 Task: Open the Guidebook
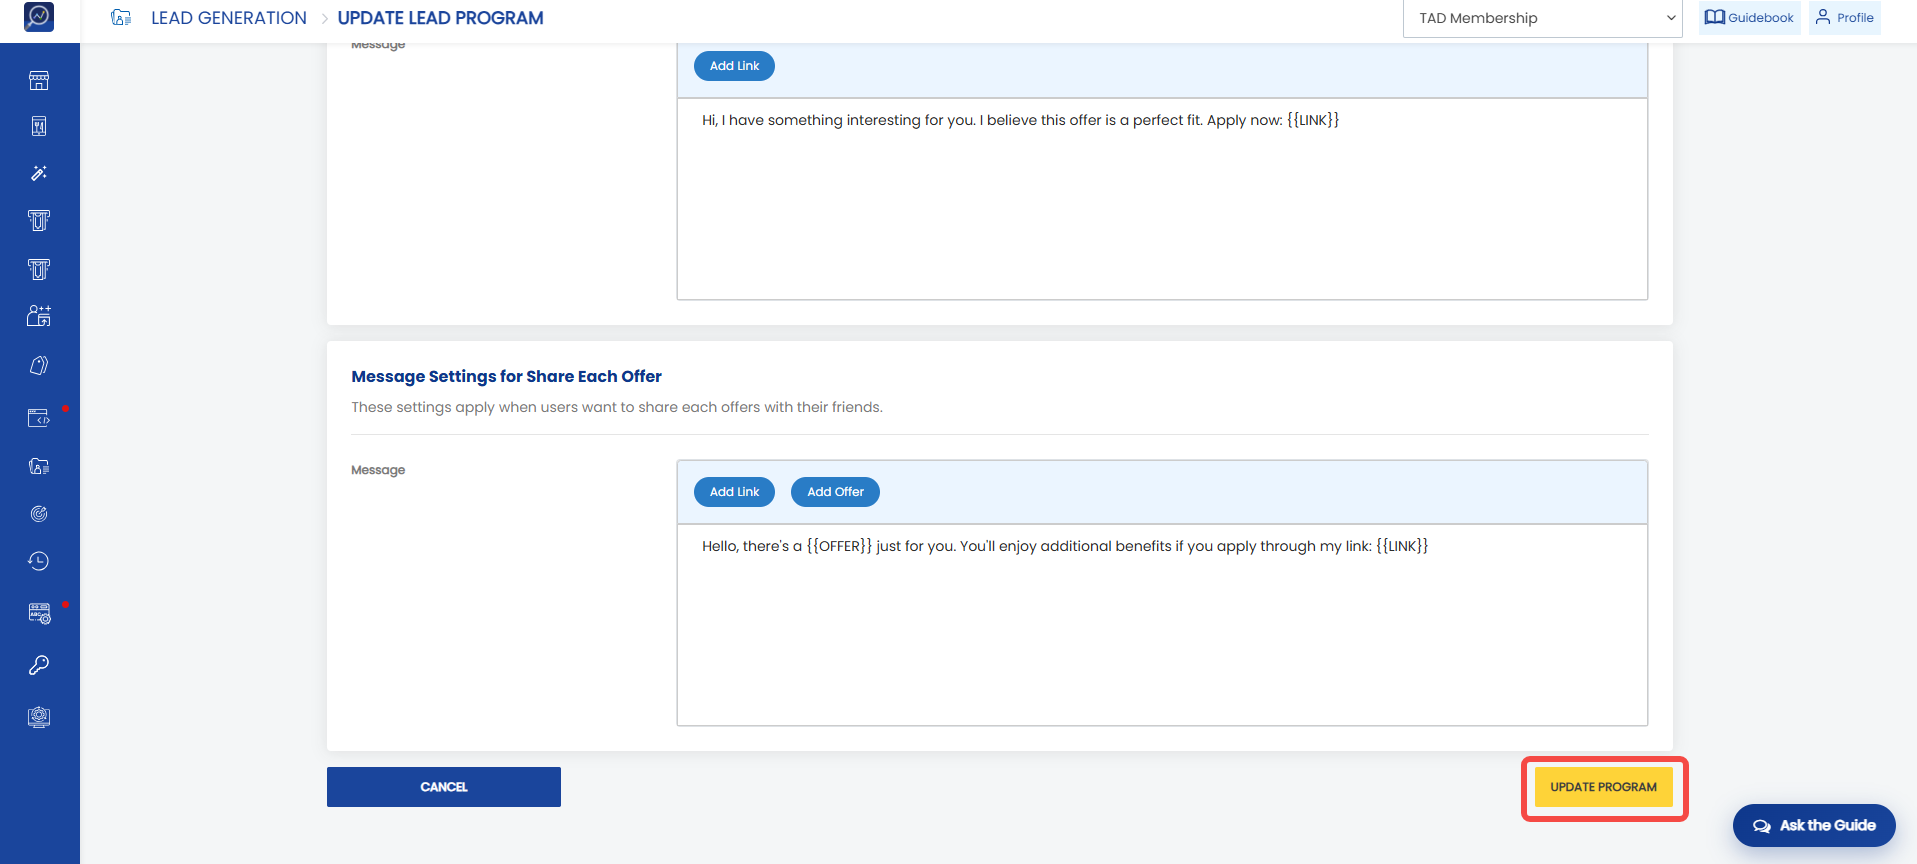click(x=1749, y=18)
